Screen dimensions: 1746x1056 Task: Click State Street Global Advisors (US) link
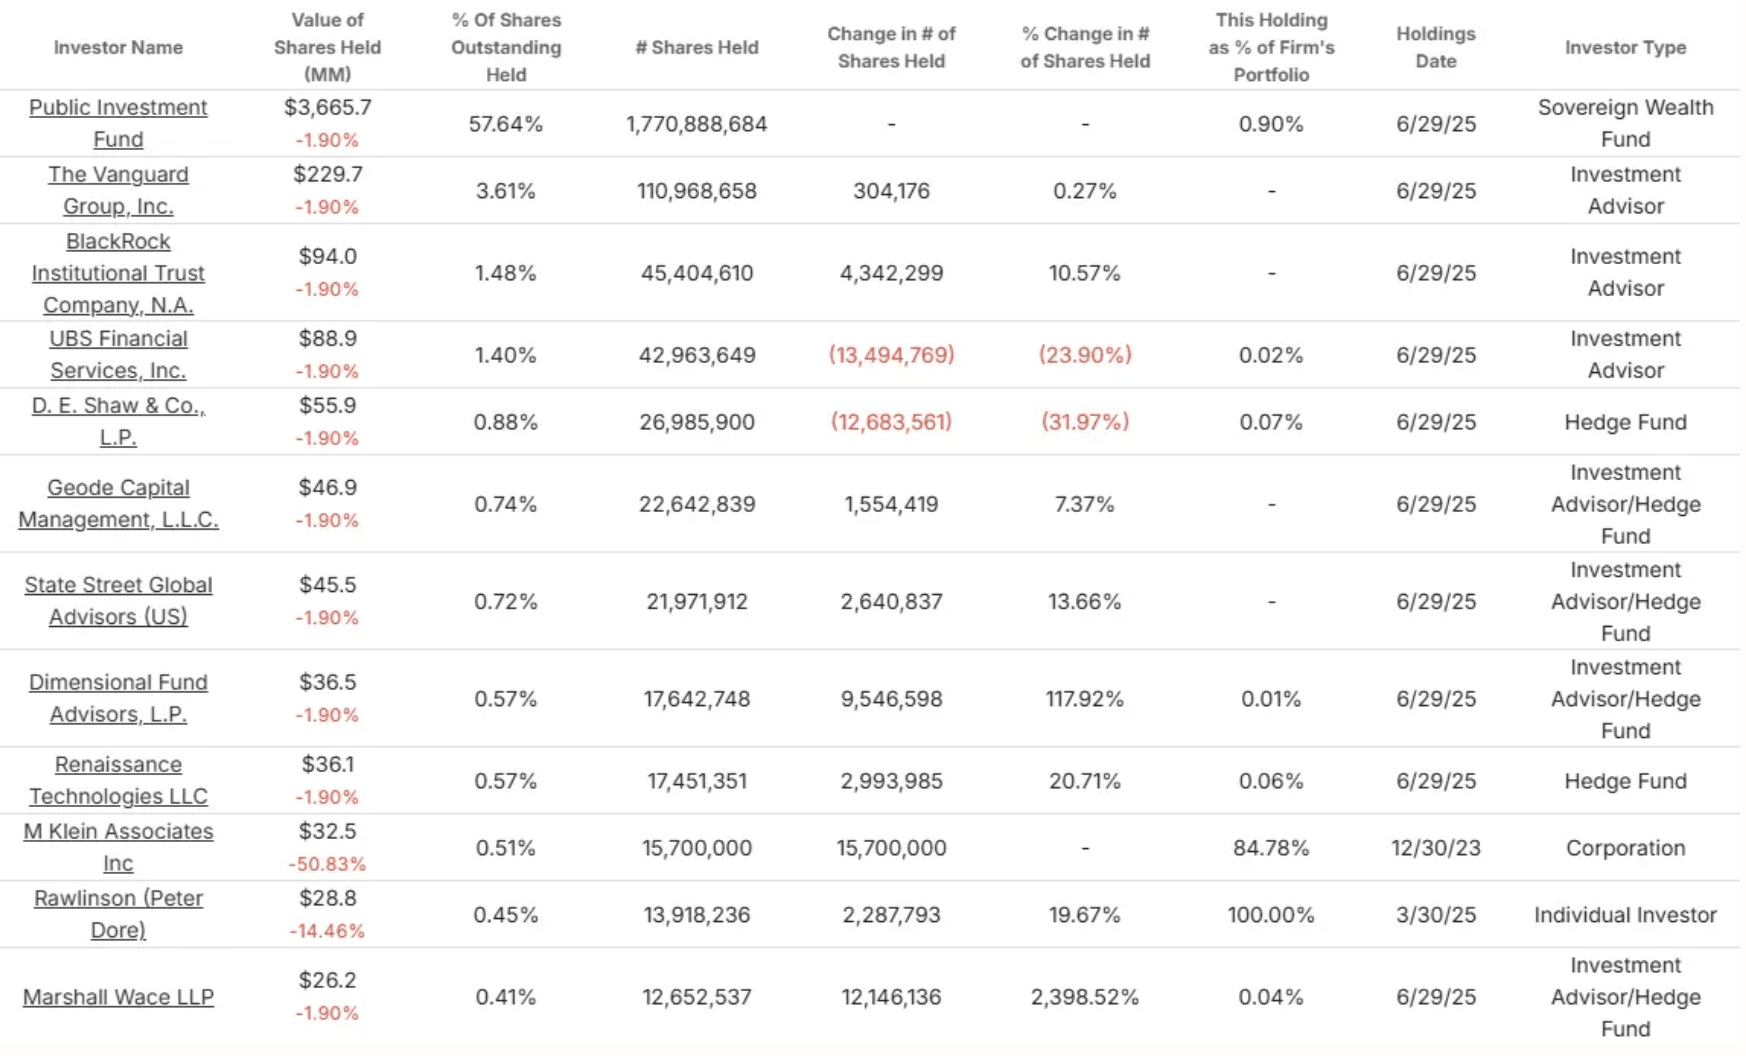tap(118, 600)
